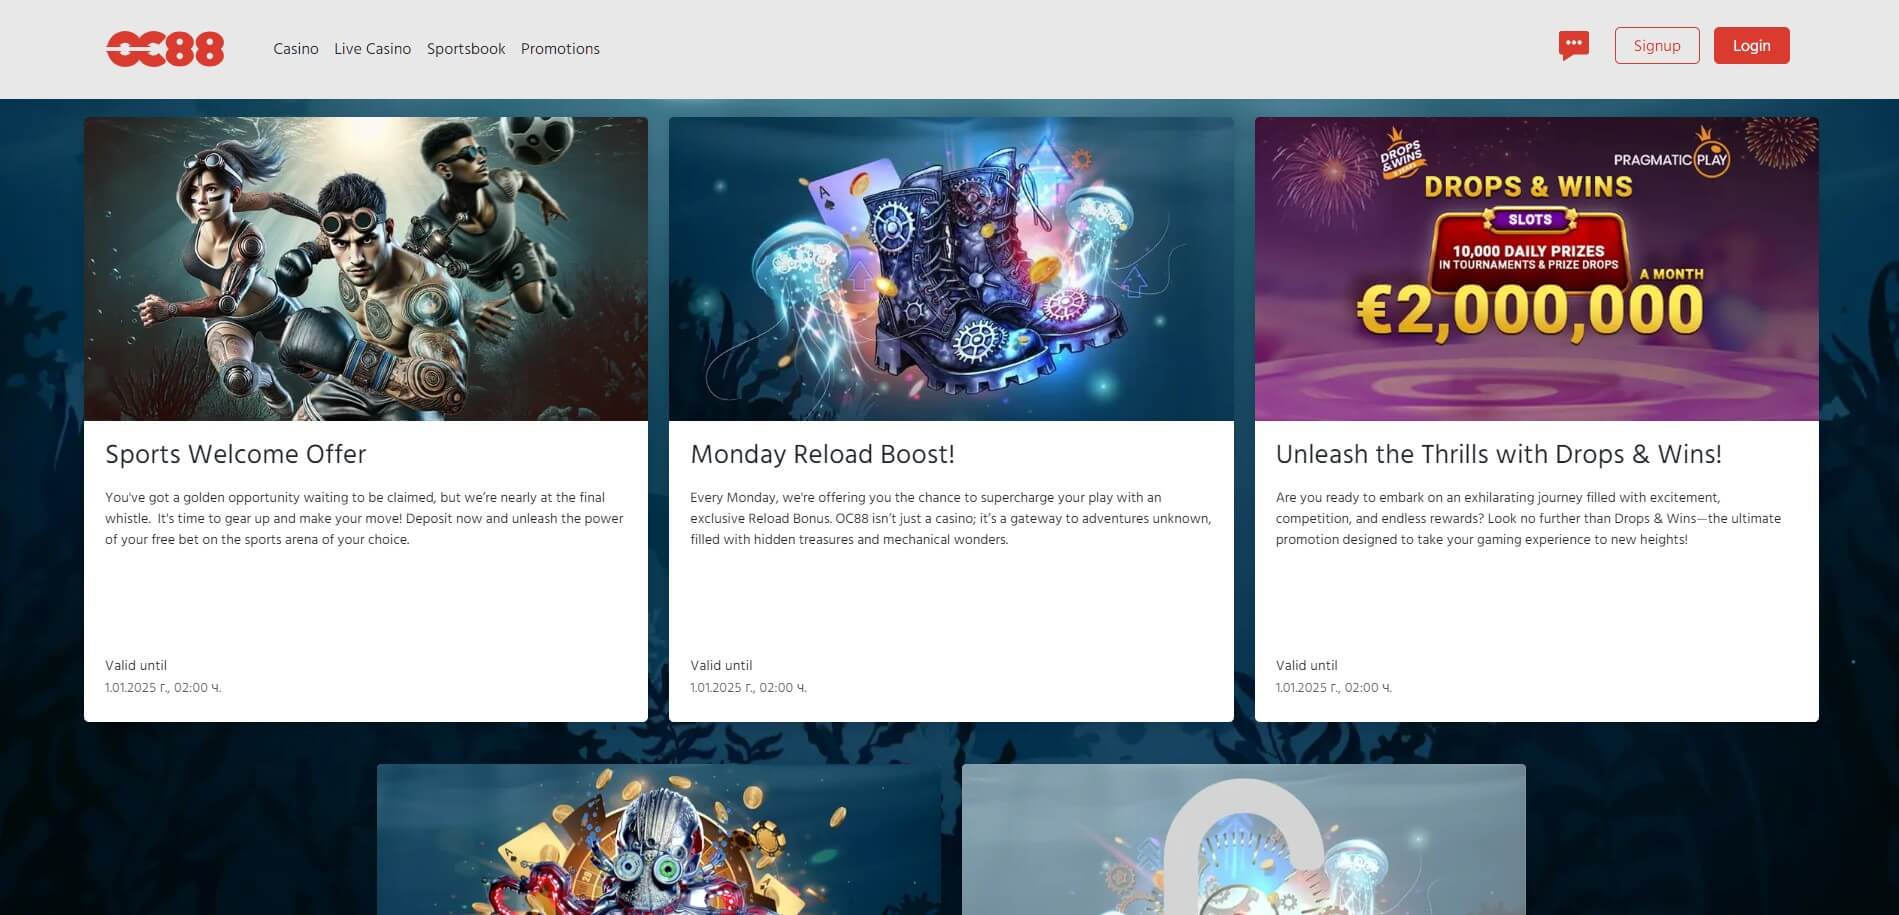Open the Sports Welcome Offer banner image
The image size is (1899, 915).
pyautogui.click(x=366, y=269)
